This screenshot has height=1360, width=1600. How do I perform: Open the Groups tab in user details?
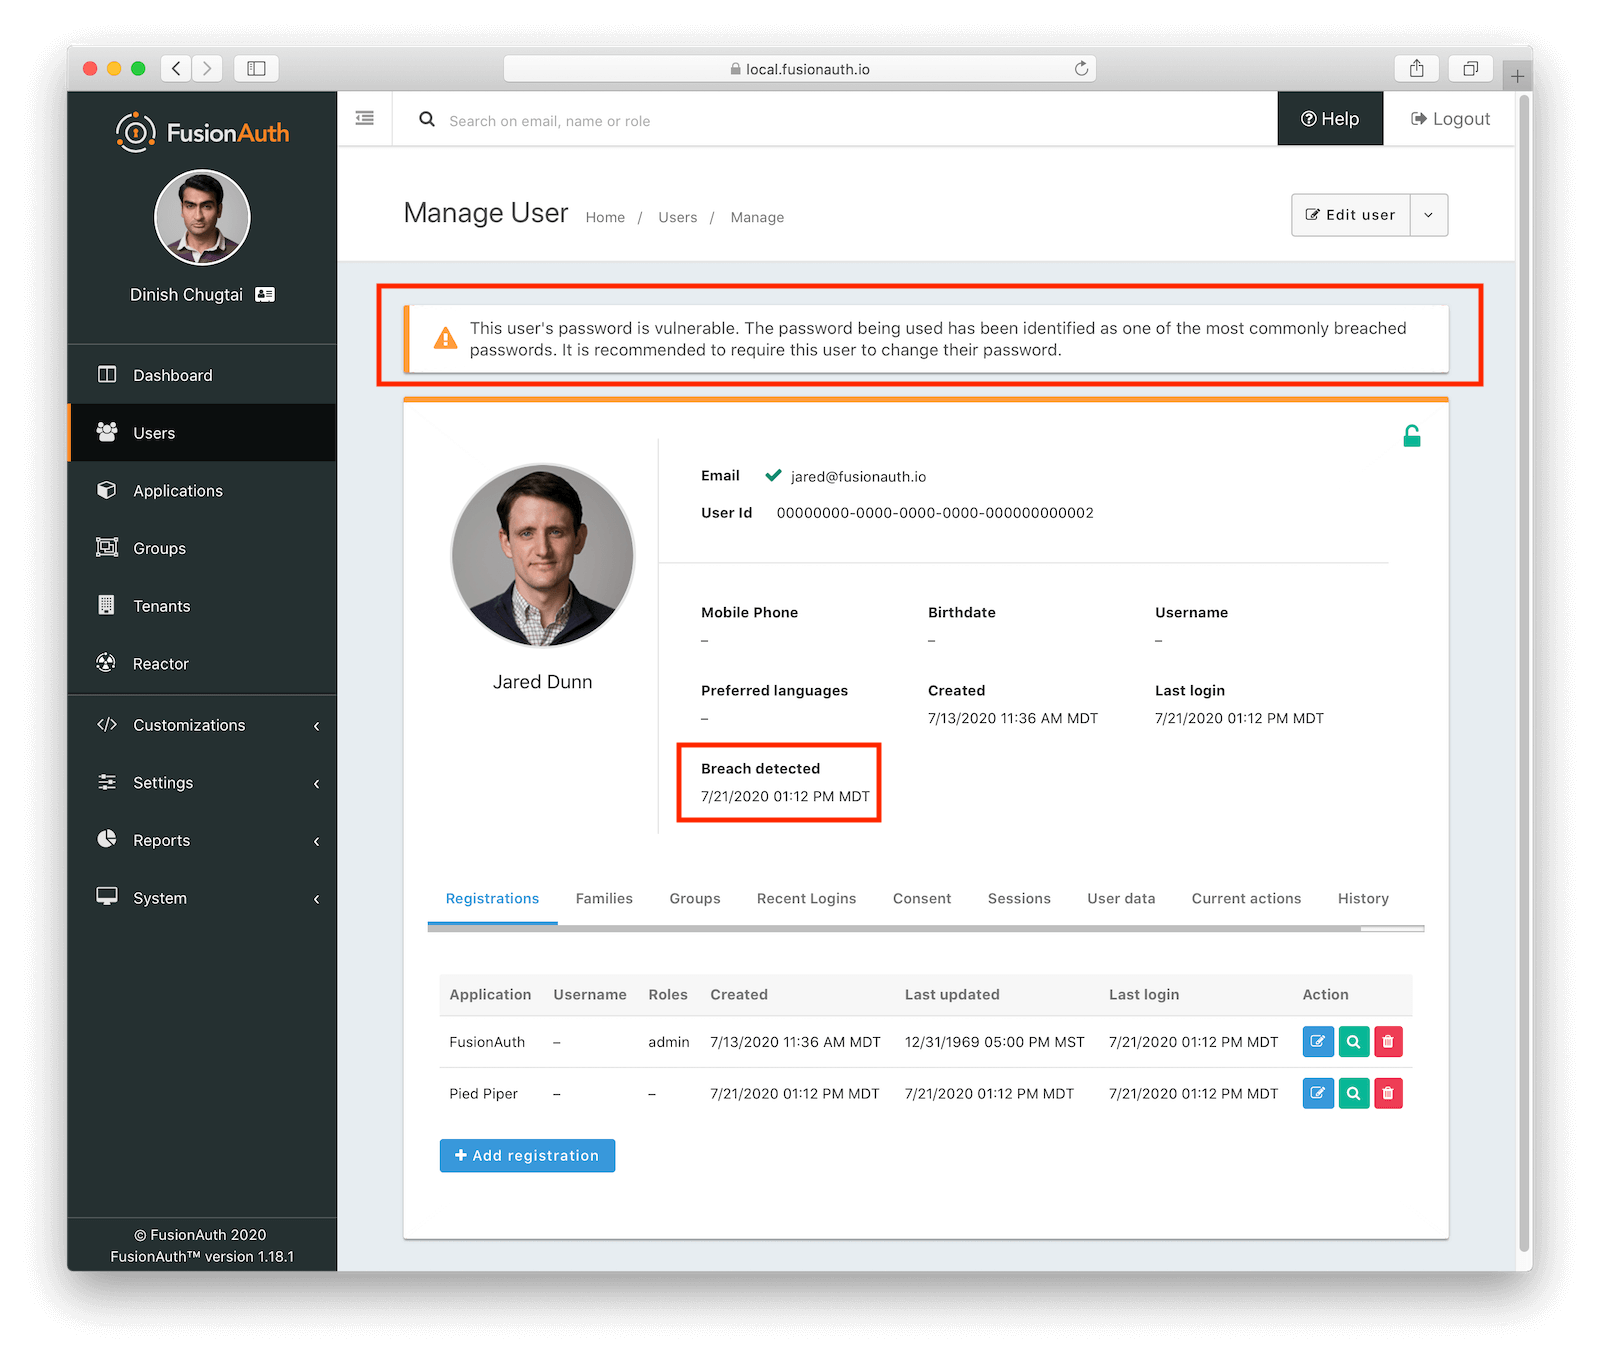point(695,898)
